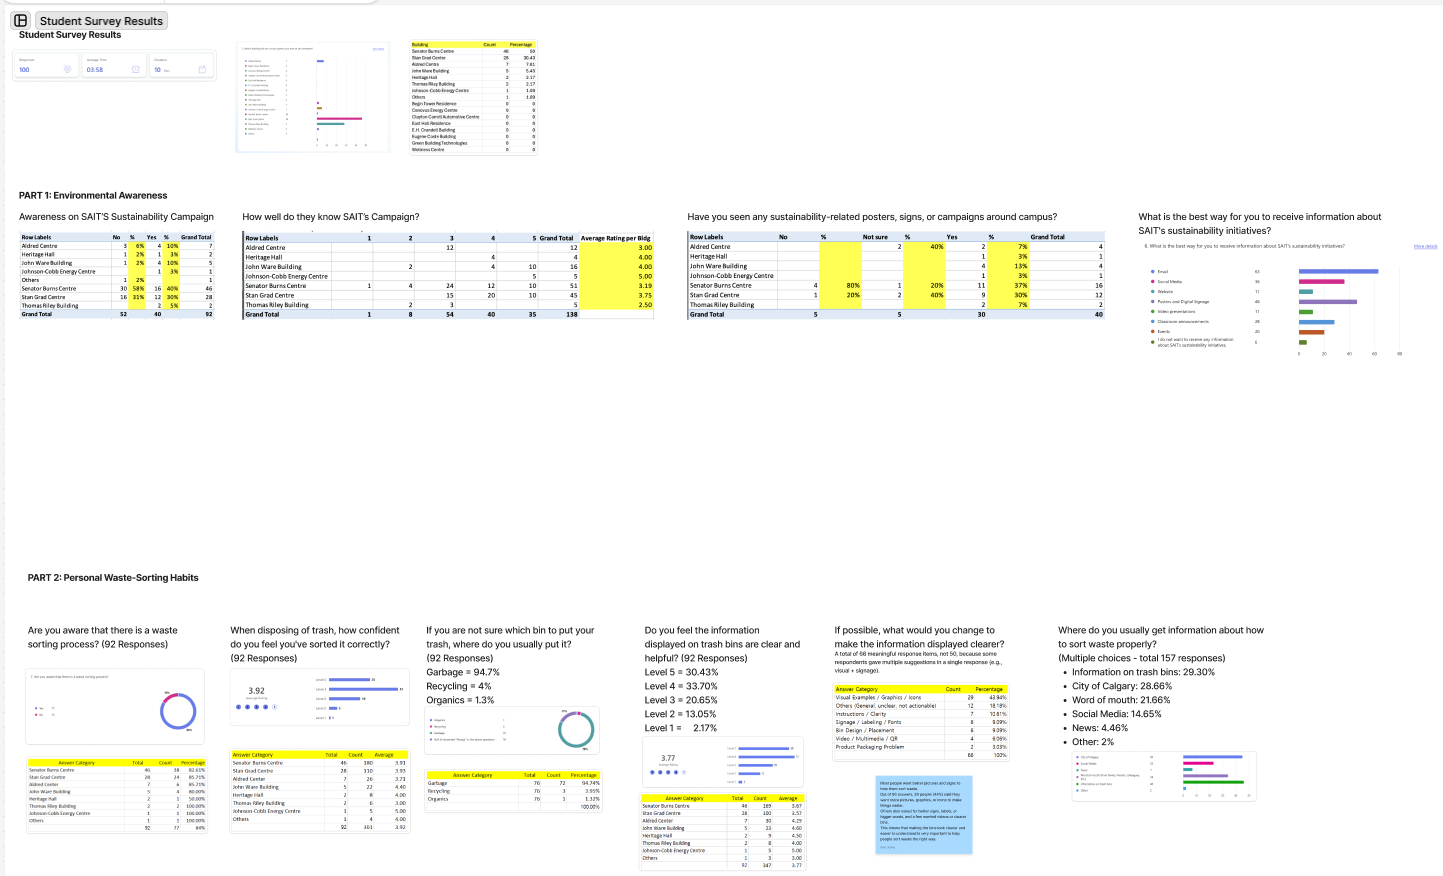Select the 3.92 average rating chart
The height and width of the screenshot is (876, 1443).
[x=319, y=698]
